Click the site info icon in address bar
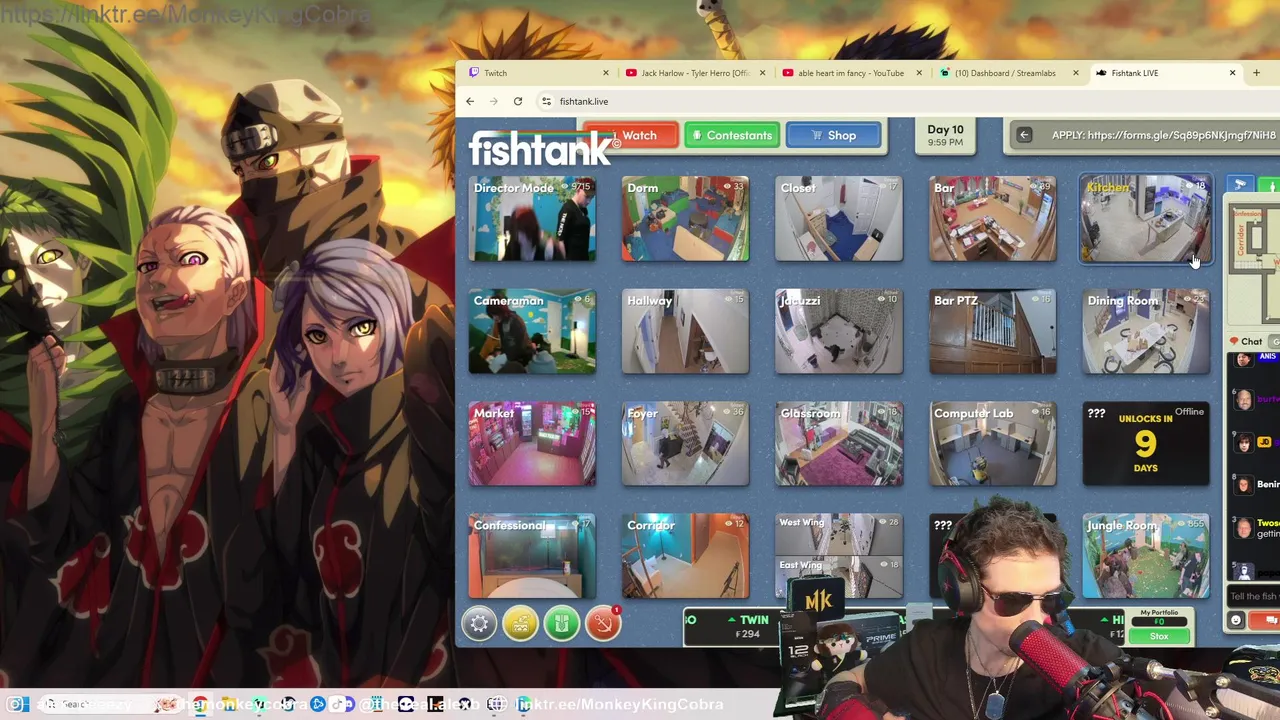 (546, 101)
